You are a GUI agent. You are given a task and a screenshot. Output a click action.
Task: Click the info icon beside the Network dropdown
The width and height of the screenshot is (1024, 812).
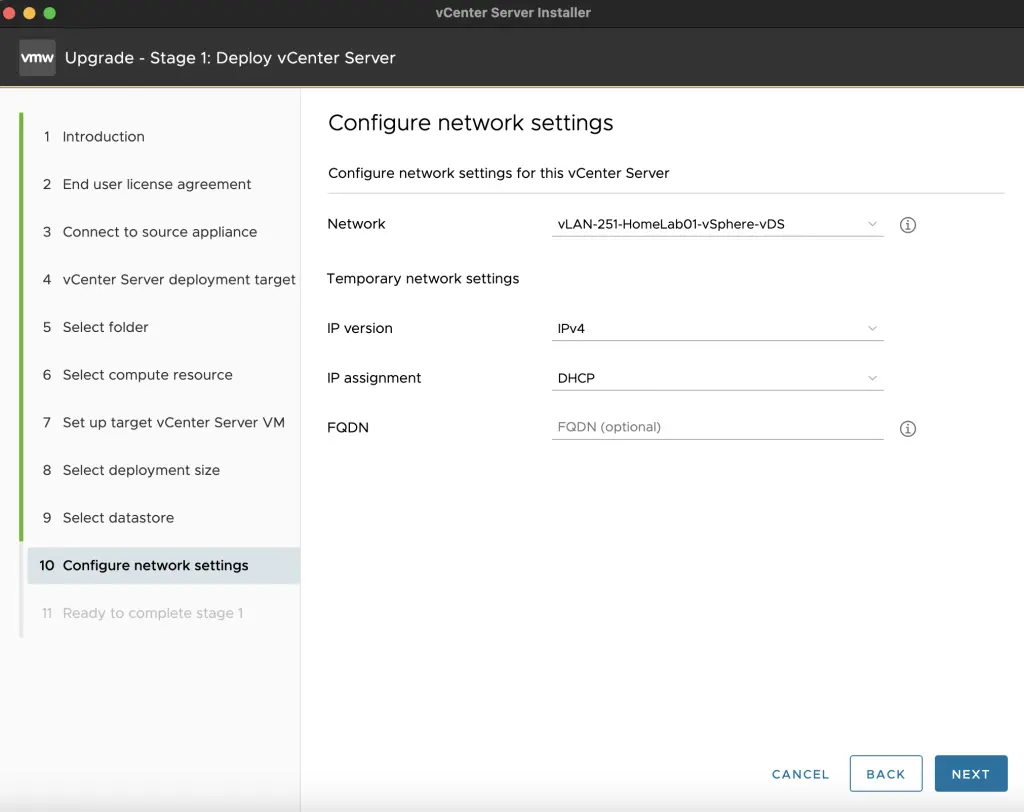[x=907, y=225]
